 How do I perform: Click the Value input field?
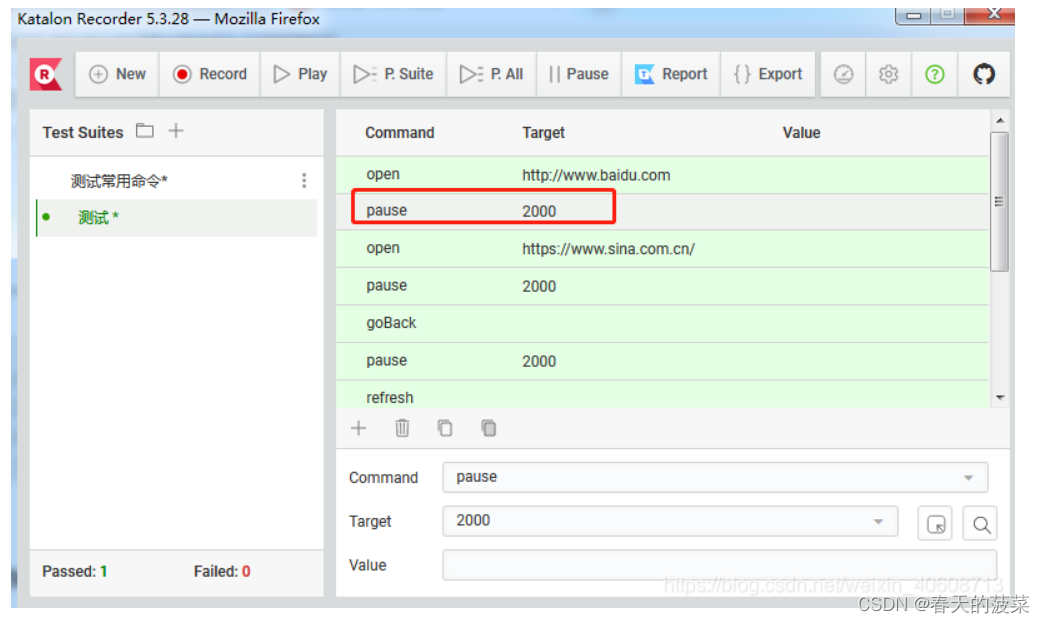click(719, 565)
